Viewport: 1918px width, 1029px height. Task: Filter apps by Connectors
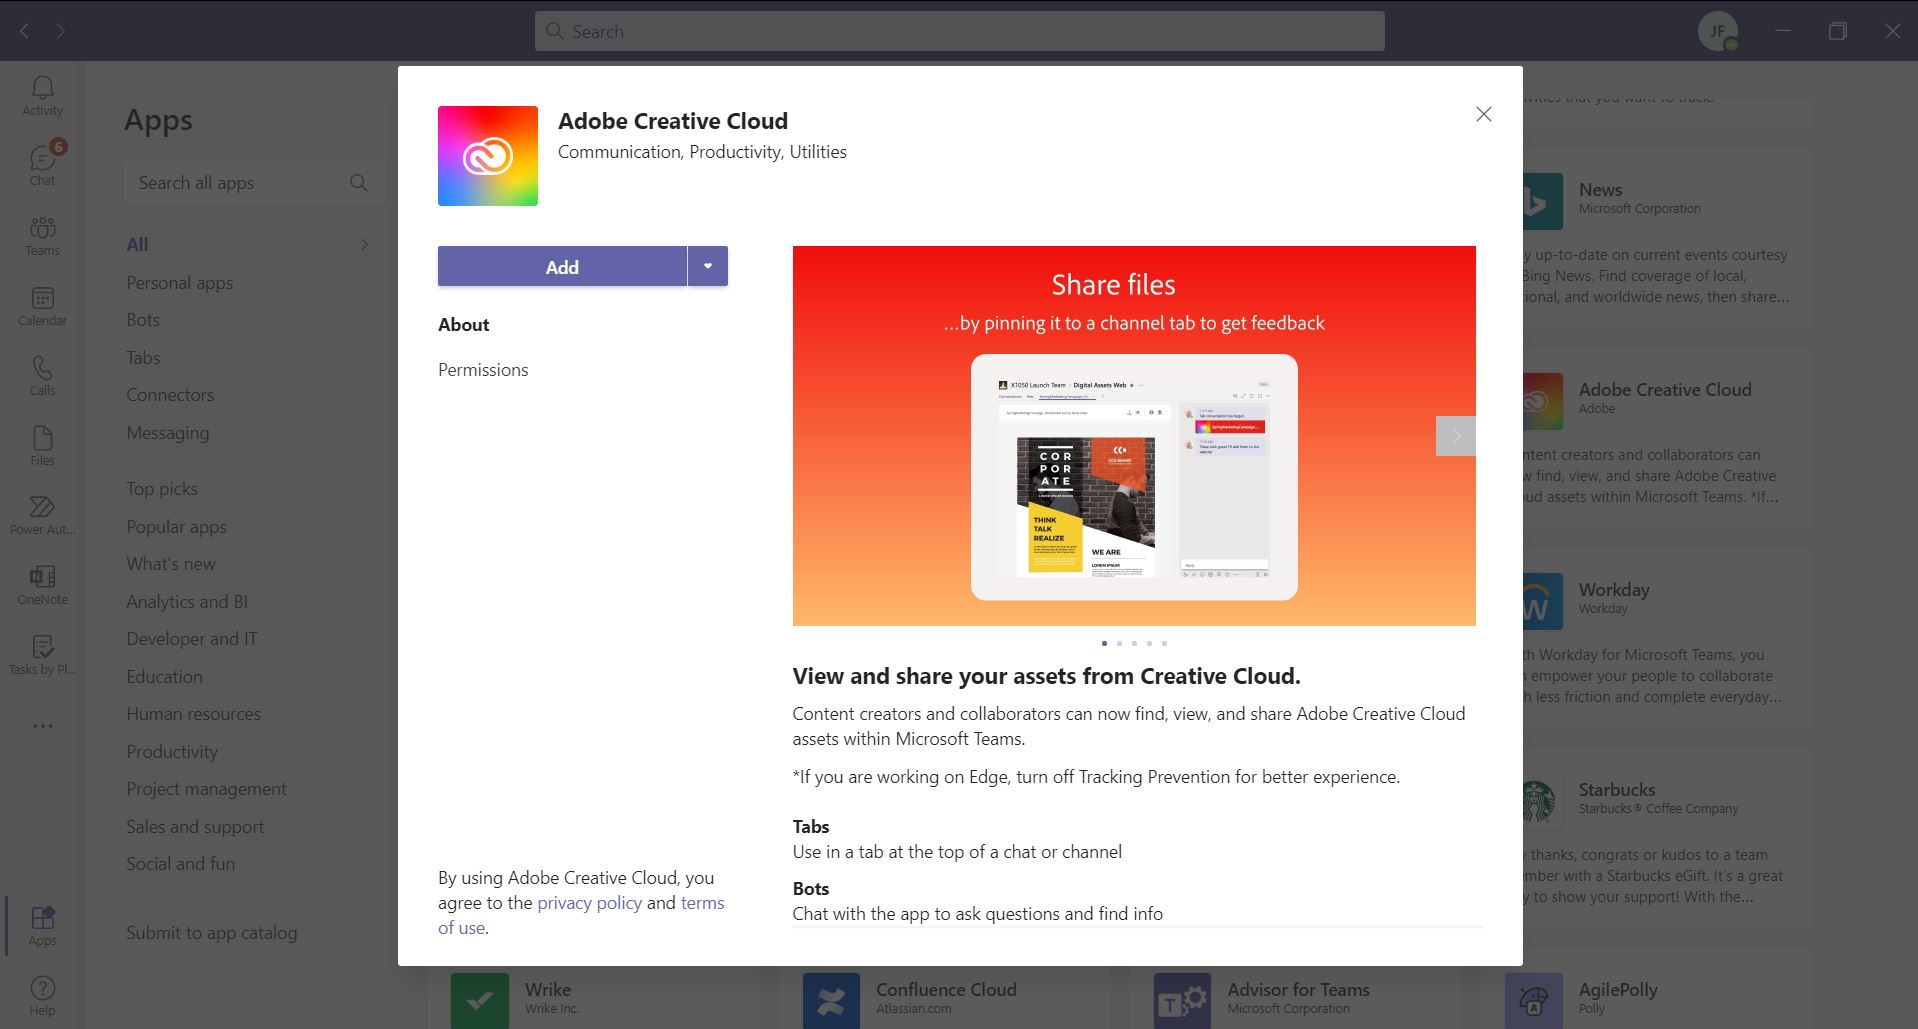pos(170,395)
